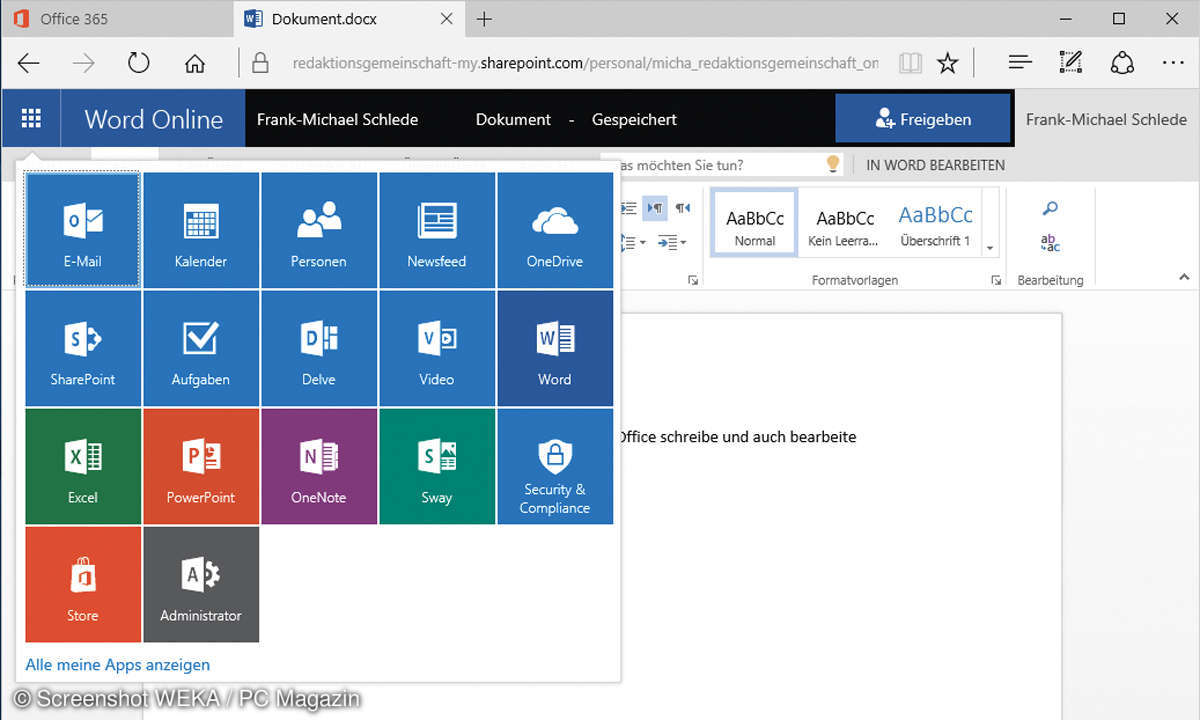Viewport: 1200px width, 720px height.
Task: Close the app launcher waffle icon
Action: coord(31,119)
